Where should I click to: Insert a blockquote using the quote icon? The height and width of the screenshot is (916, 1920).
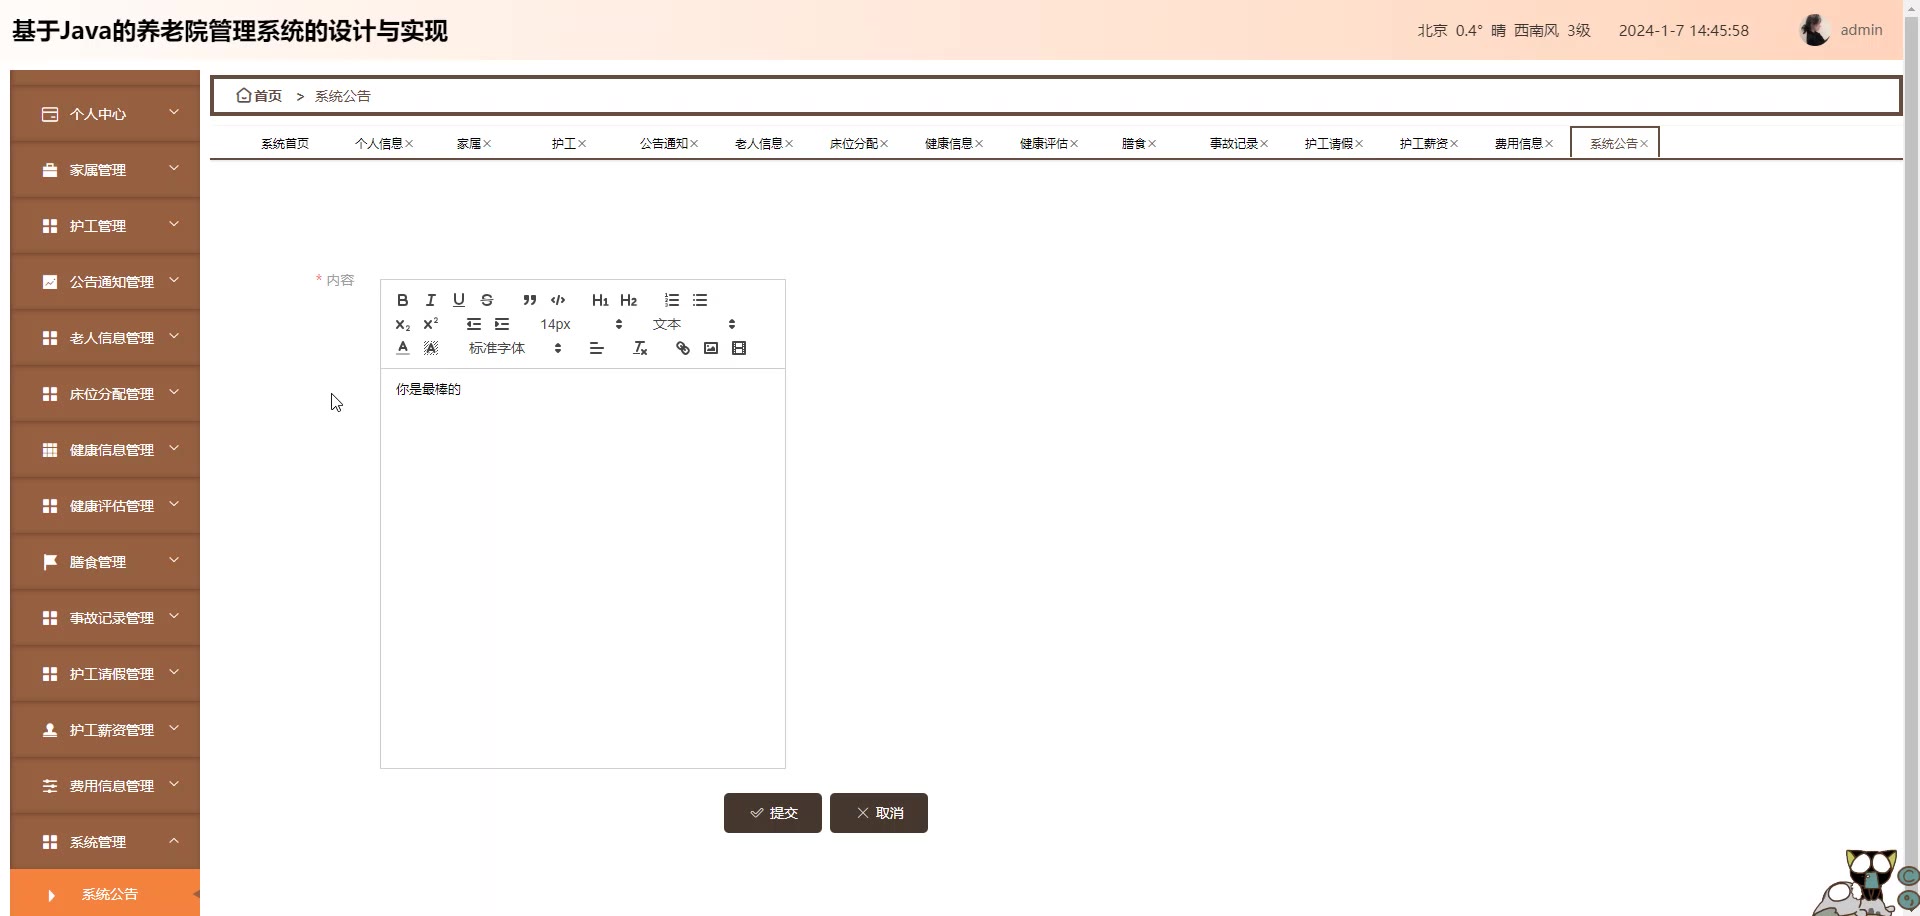coord(530,300)
